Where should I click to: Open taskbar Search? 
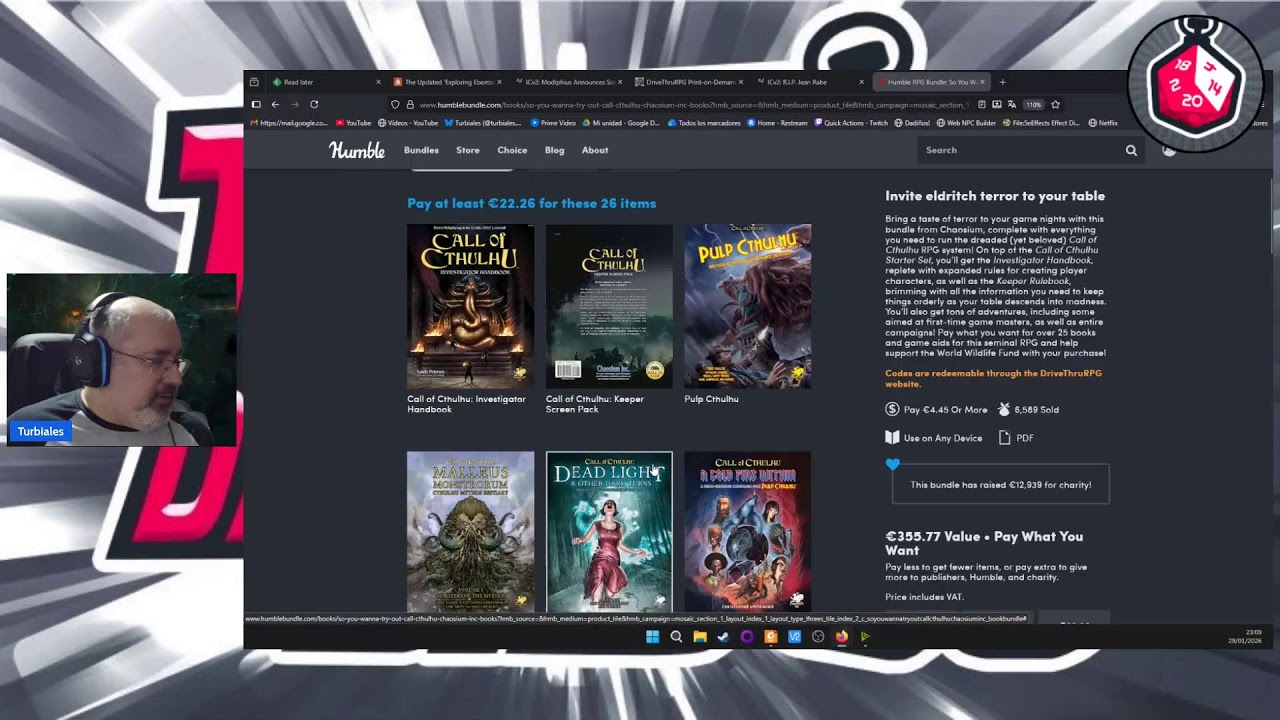click(676, 637)
